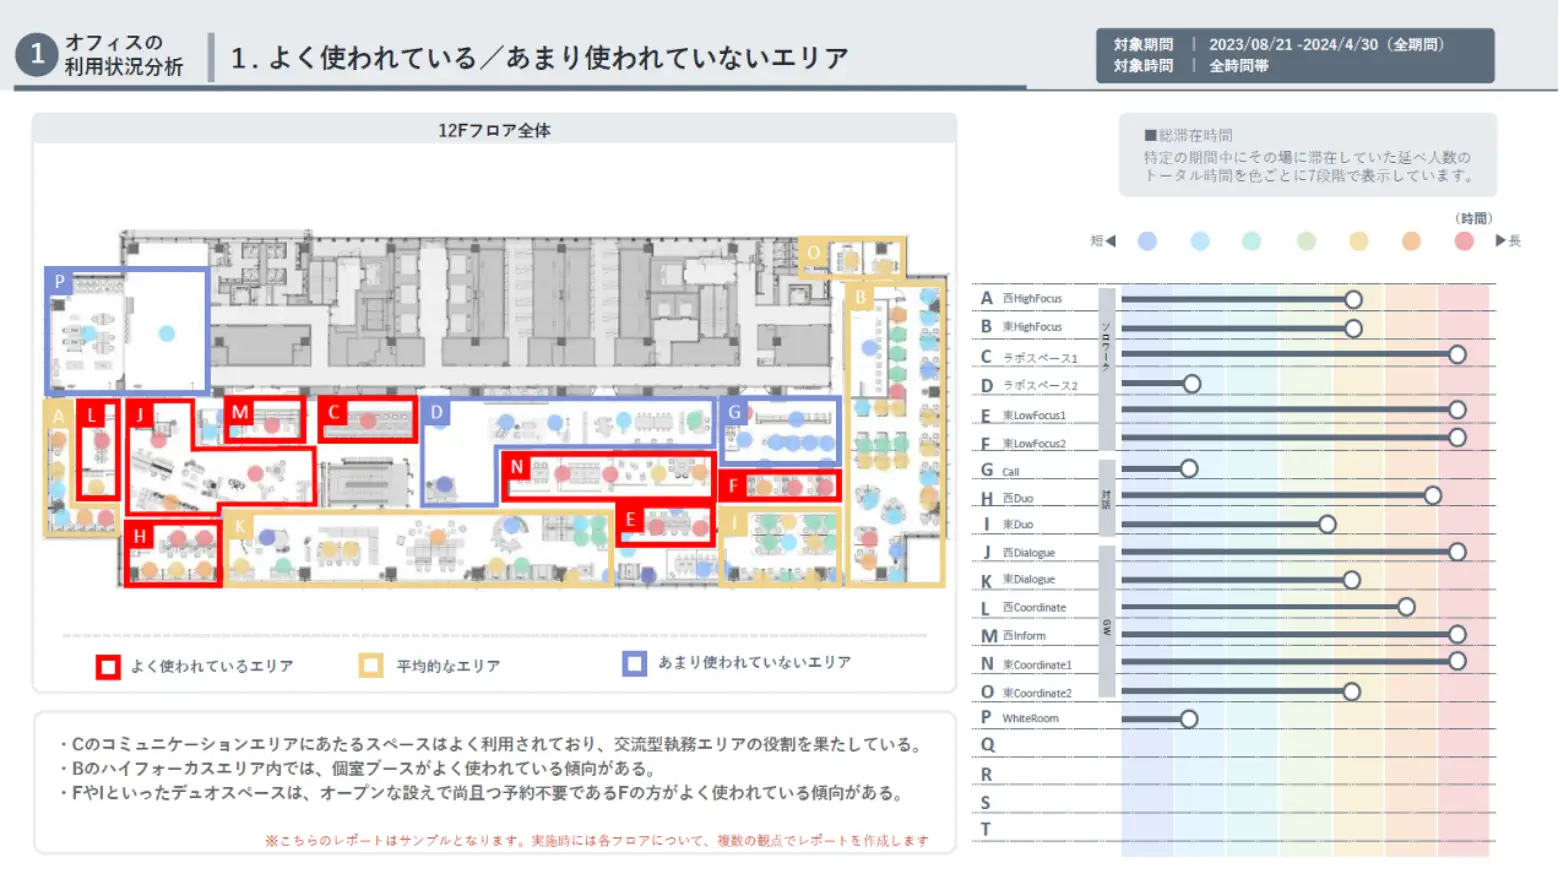Click the blue 'あまり使われていないエリア' legend square
This screenshot has height=874, width=1560.
(x=634, y=664)
